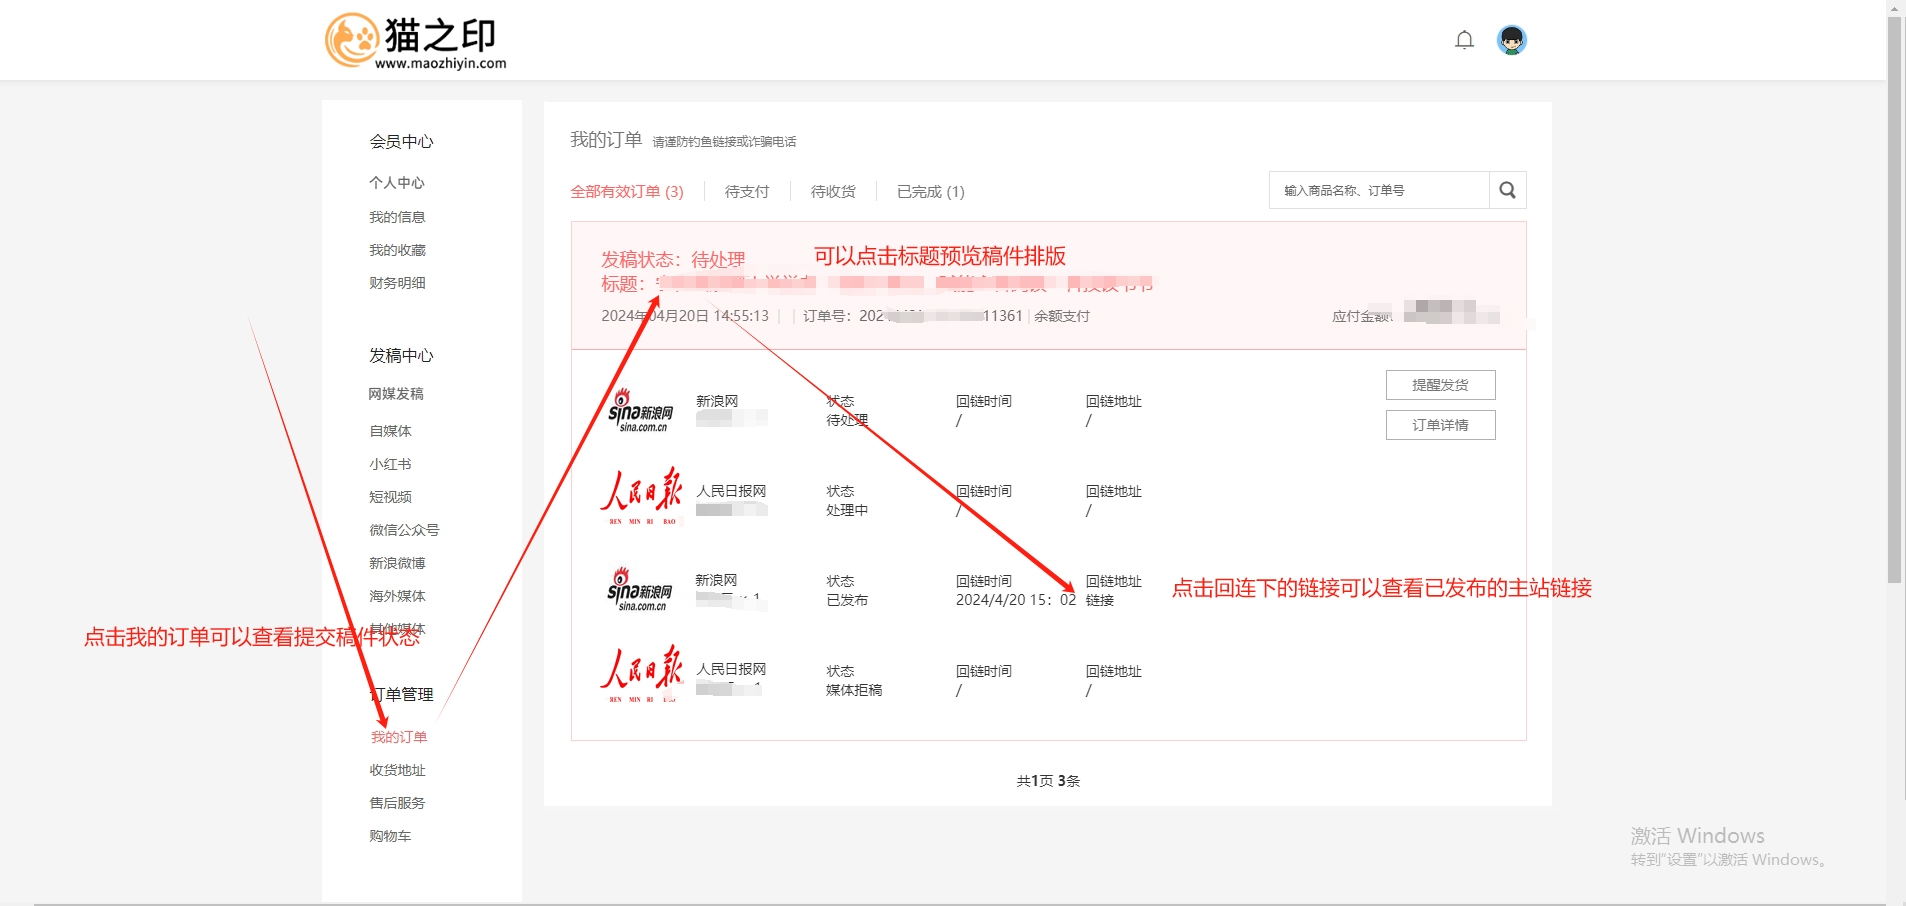Go to 新浪微博 in the sidebar
This screenshot has width=1906, height=906.
tap(397, 563)
